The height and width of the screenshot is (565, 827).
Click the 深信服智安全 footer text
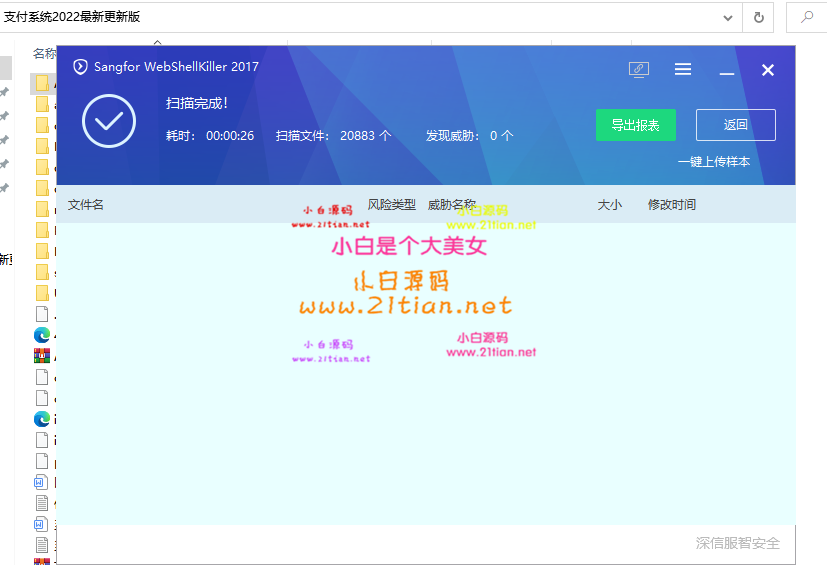pos(737,543)
